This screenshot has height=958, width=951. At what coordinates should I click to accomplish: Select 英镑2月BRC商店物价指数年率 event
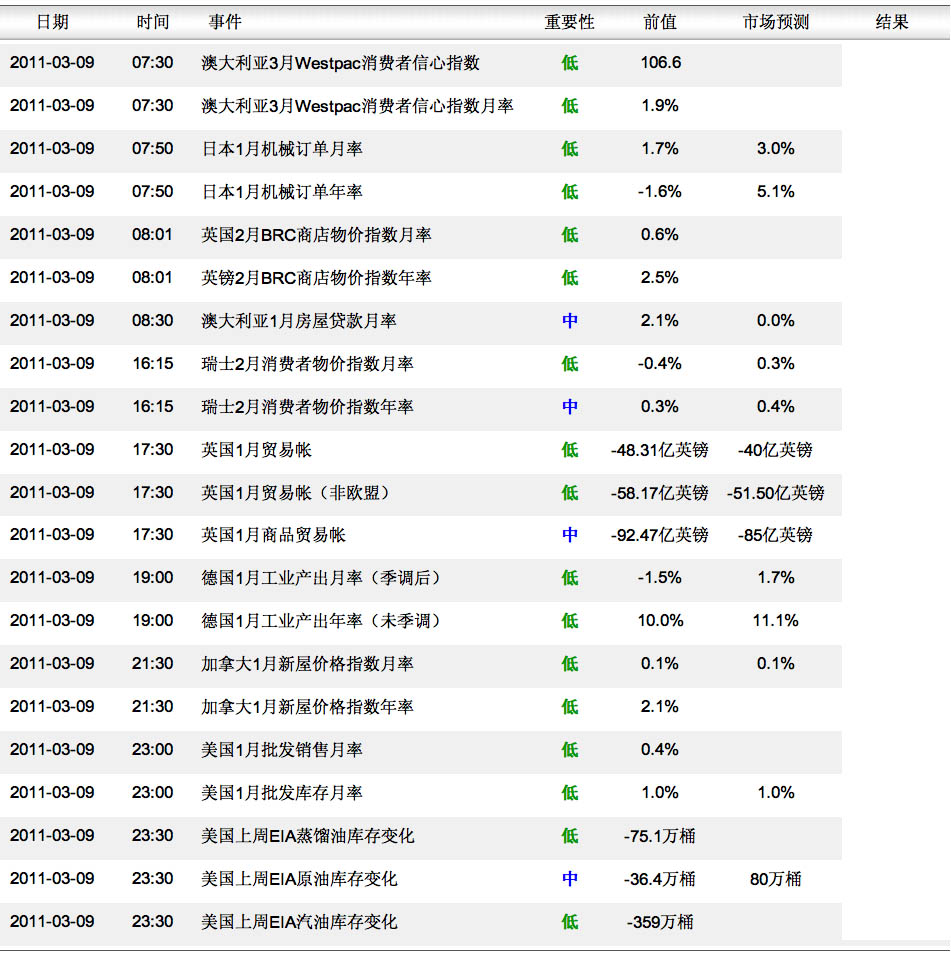[x=316, y=277]
